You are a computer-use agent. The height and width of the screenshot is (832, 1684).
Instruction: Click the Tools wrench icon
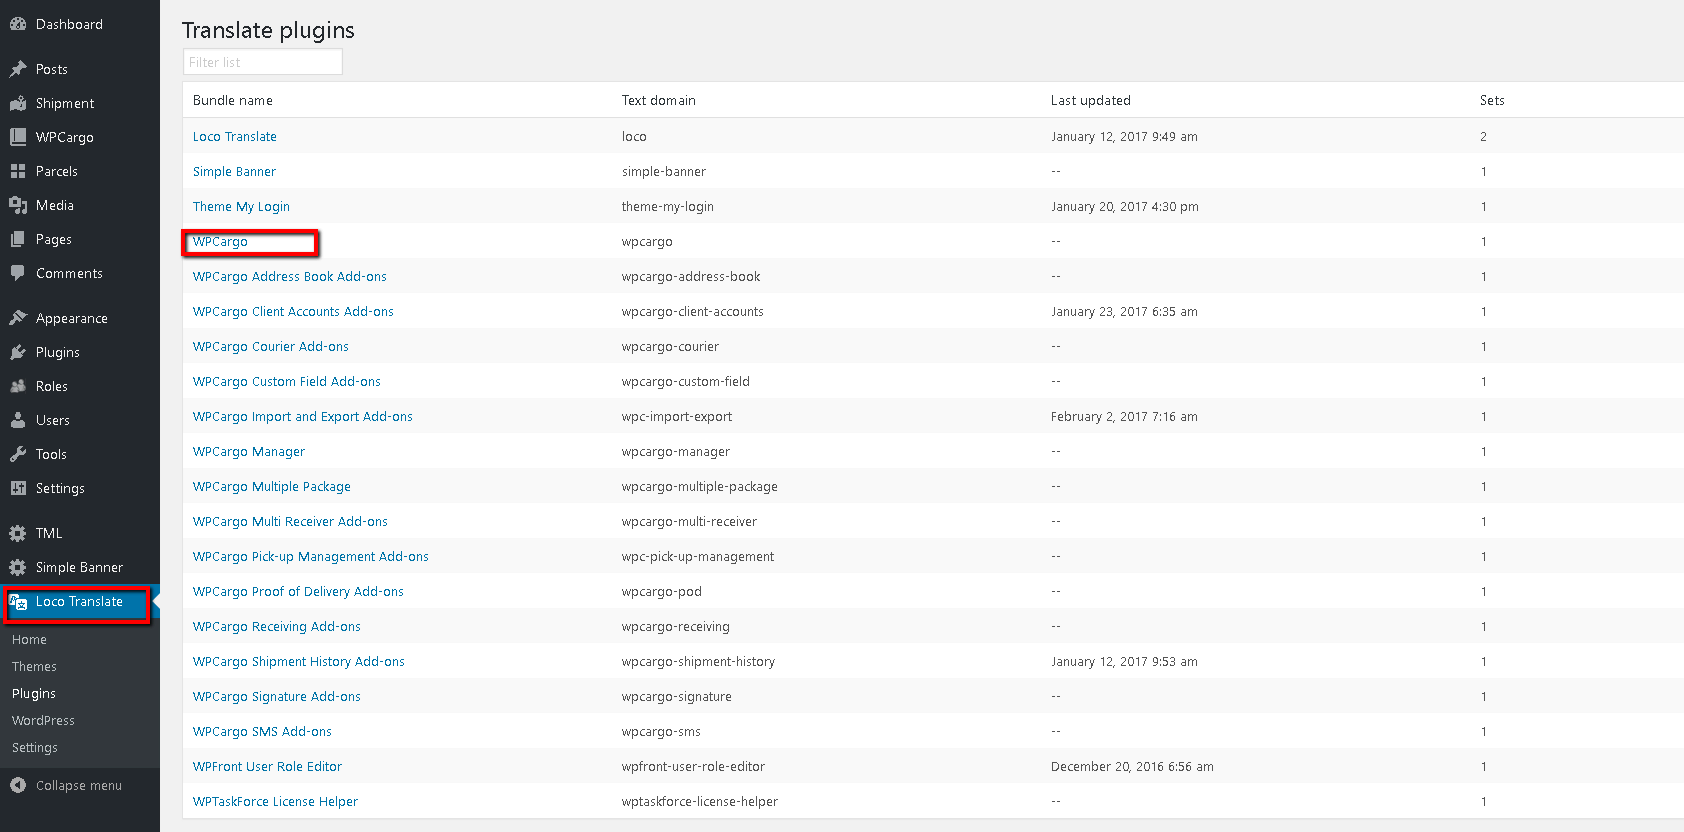click(18, 454)
